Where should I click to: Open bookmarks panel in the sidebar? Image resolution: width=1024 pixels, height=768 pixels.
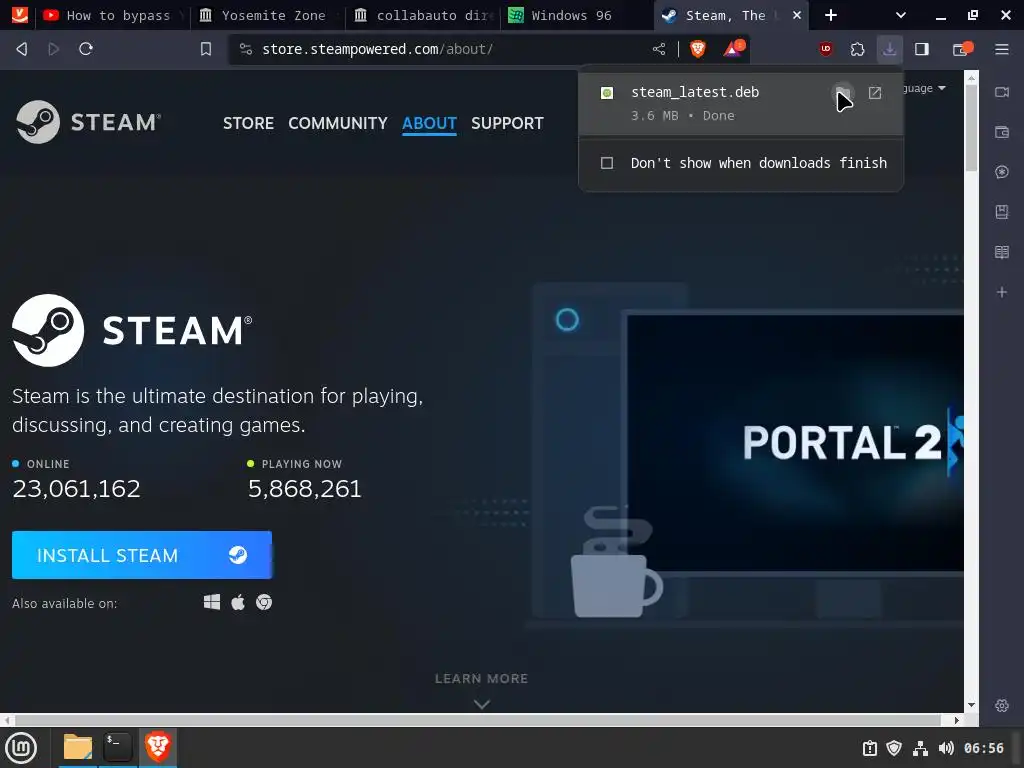coord(1002,212)
